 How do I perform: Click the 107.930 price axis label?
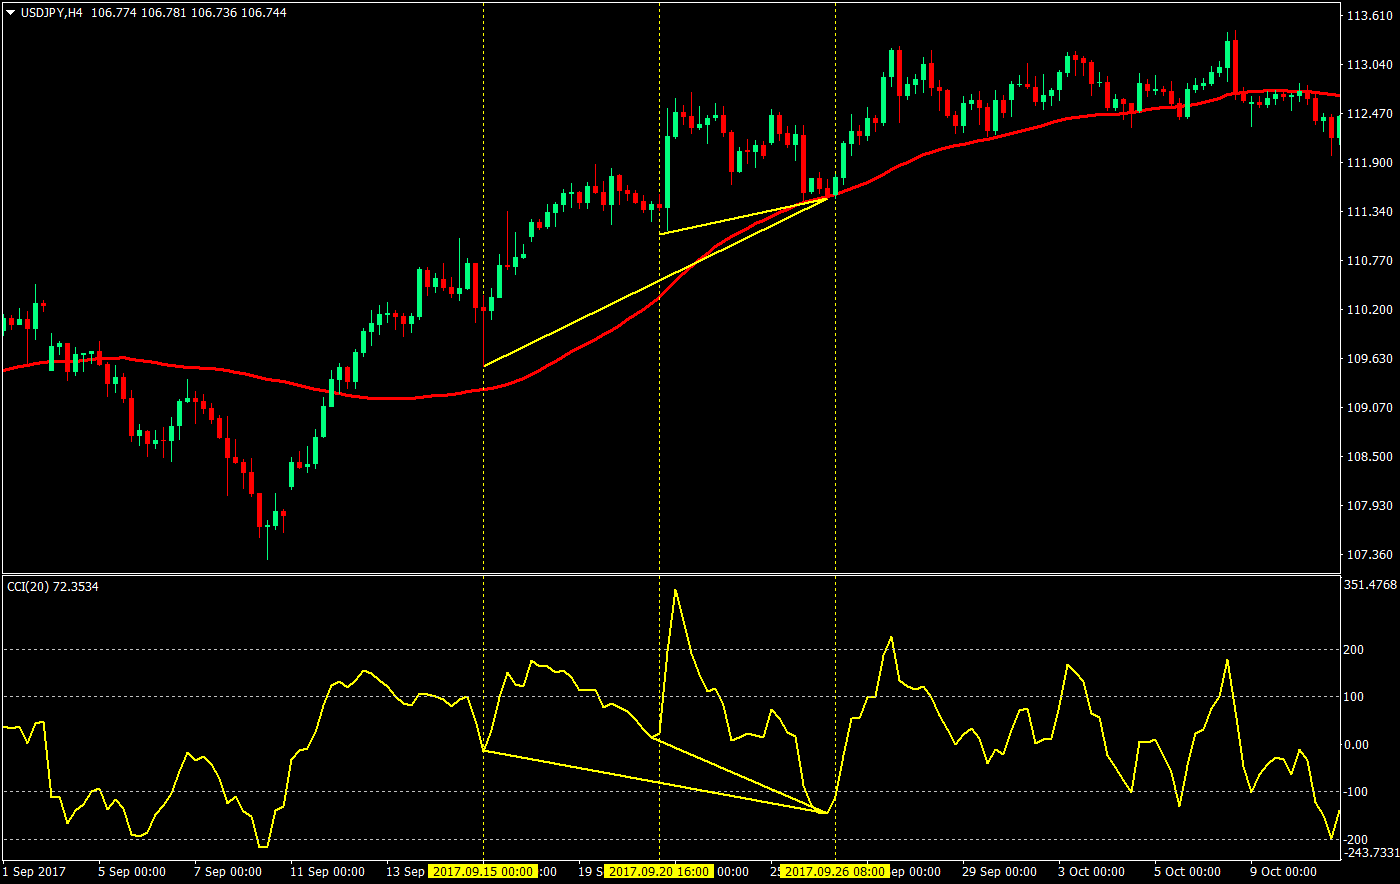1371,505
